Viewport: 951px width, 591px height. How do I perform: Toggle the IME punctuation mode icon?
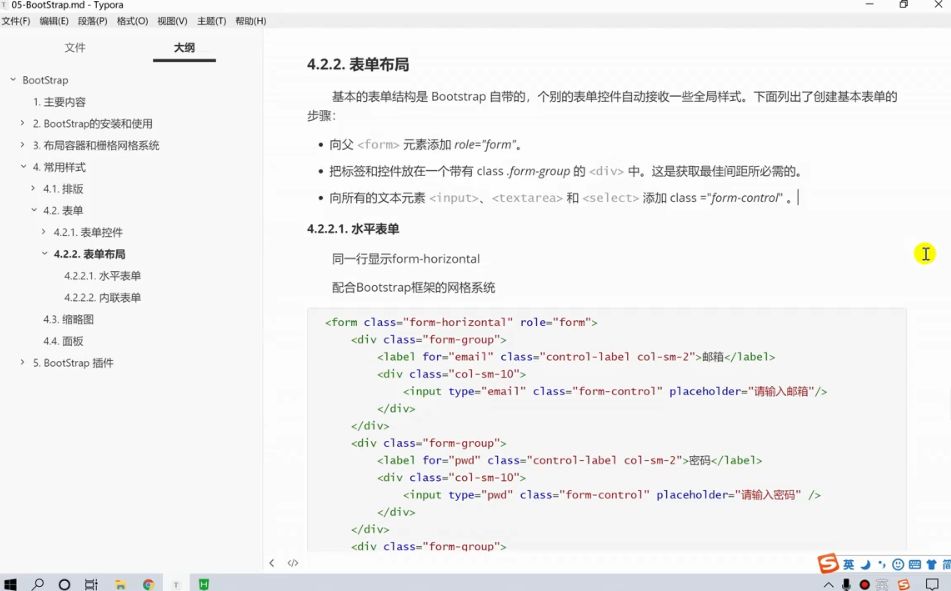coord(882,564)
